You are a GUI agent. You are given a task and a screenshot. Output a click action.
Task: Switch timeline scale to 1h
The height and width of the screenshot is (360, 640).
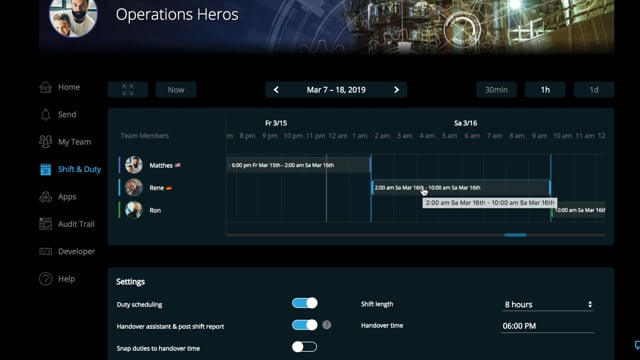[x=545, y=90]
